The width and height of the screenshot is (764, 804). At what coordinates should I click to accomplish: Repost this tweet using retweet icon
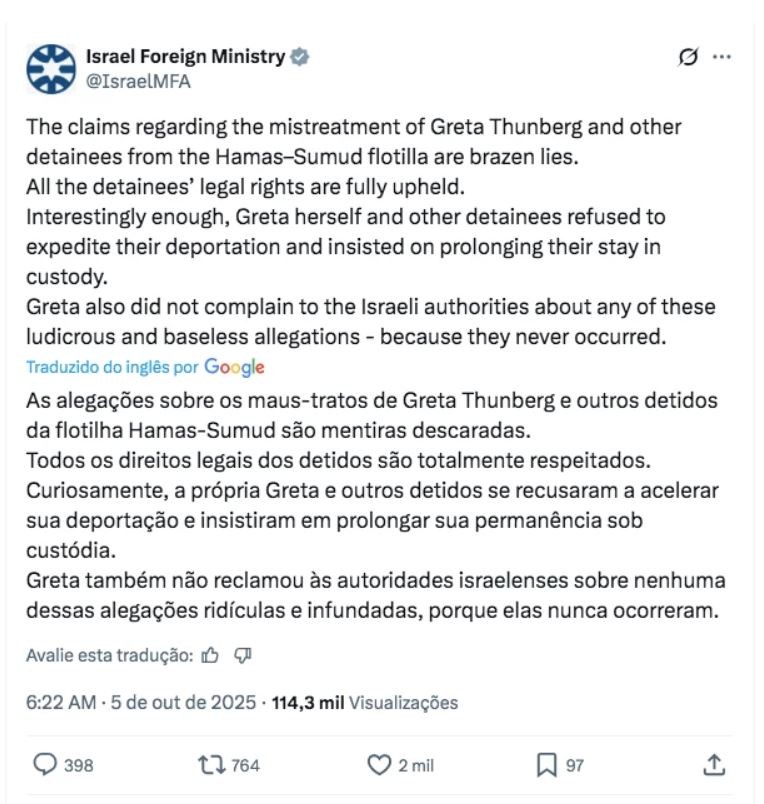coord(212,765)
